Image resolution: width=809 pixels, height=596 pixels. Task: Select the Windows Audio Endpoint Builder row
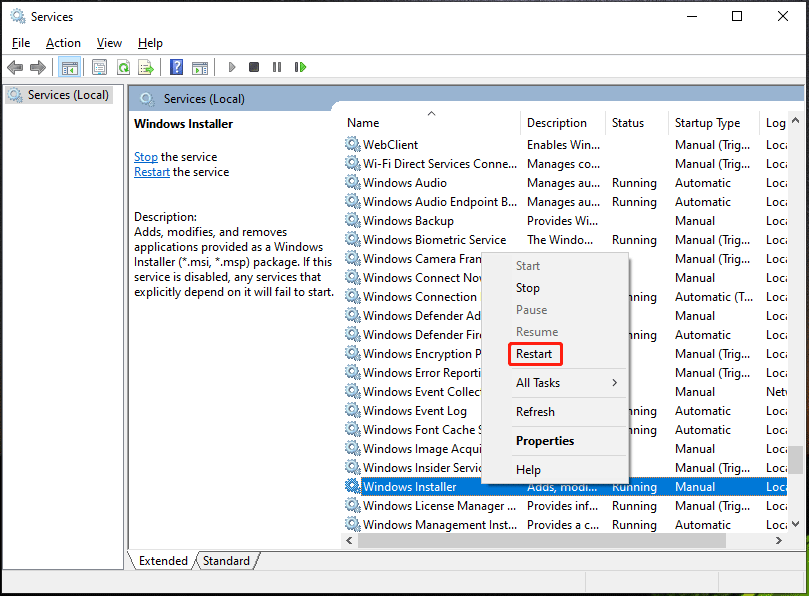coord(565,202)
